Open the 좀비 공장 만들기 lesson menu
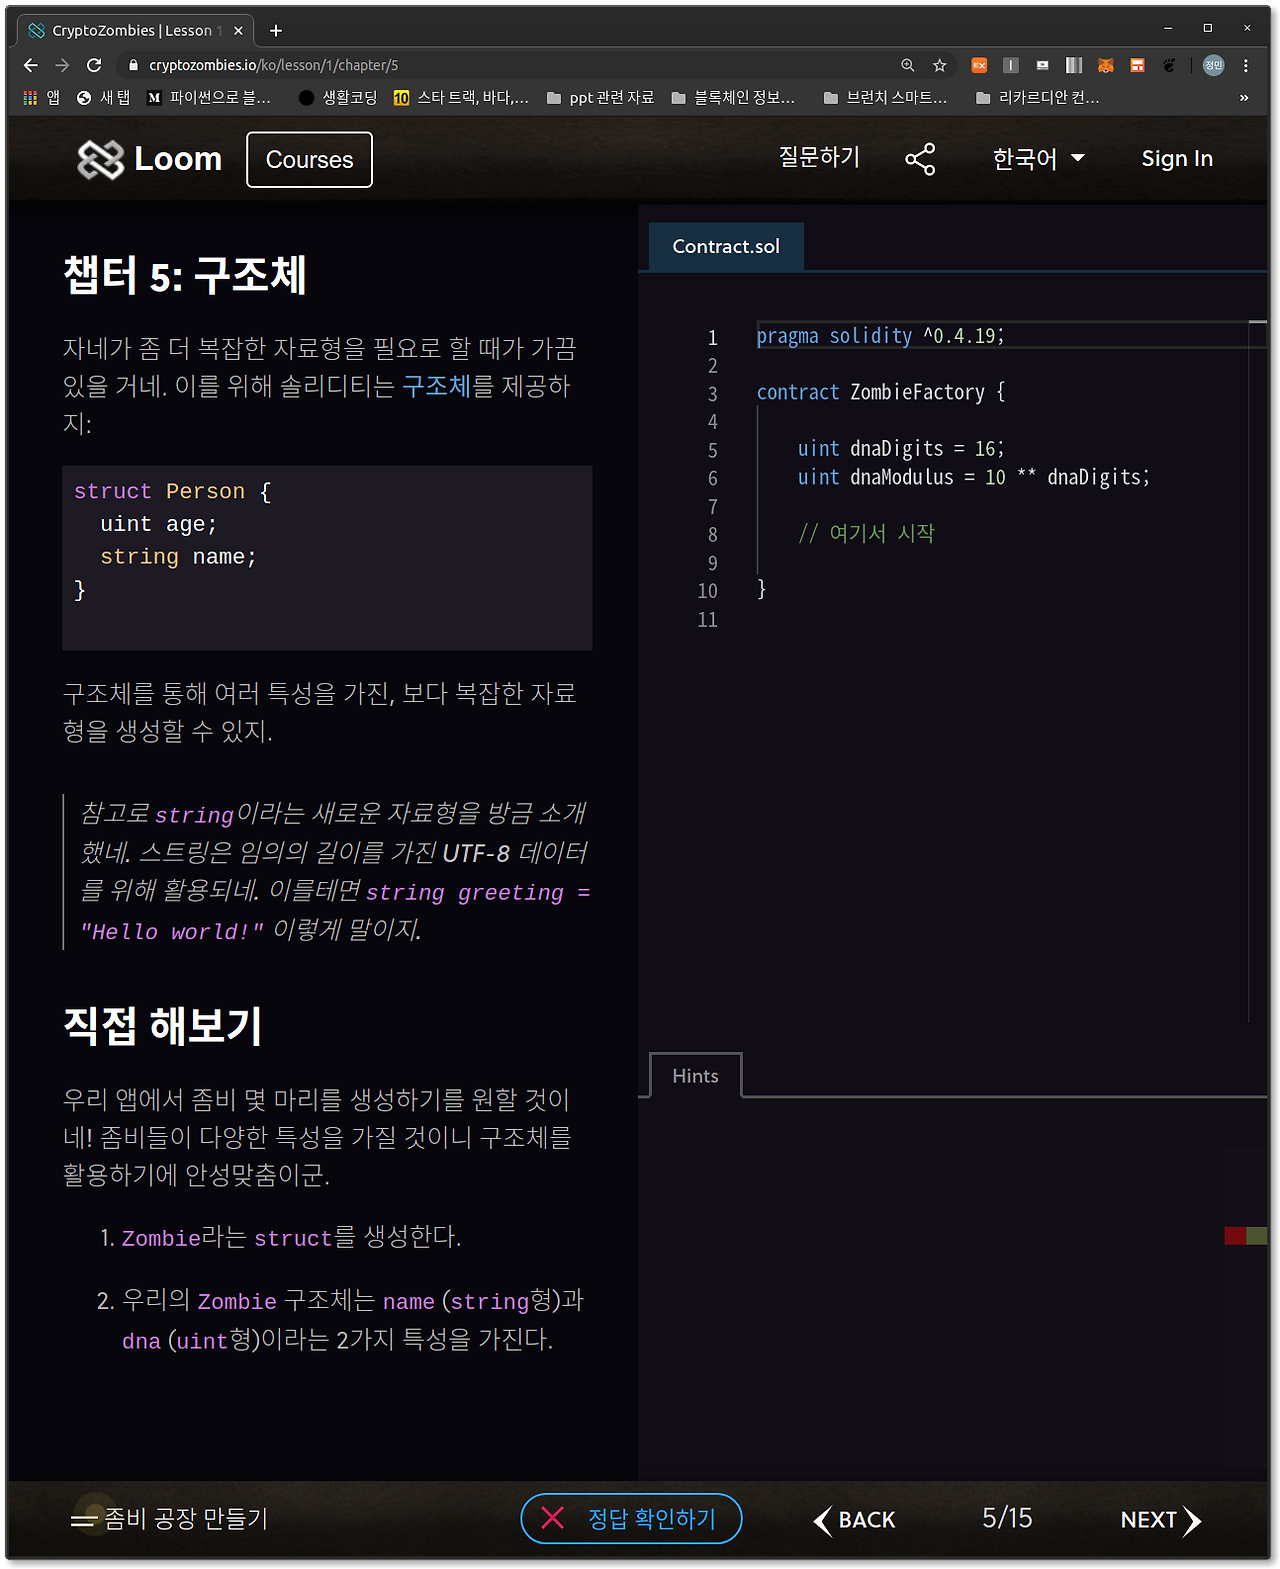 click(169, 1519)
